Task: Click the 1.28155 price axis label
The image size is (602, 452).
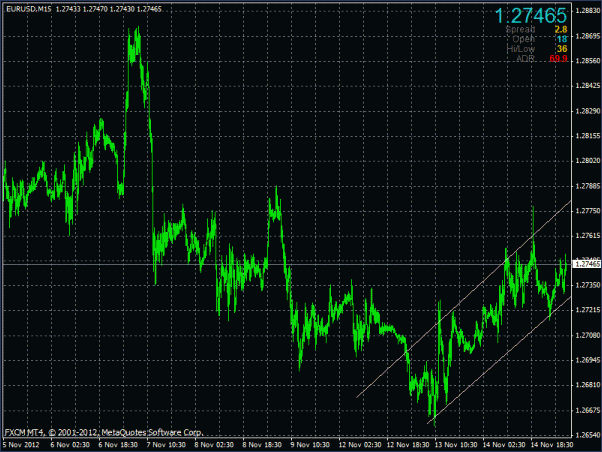Action: click(x=588, y=136)
